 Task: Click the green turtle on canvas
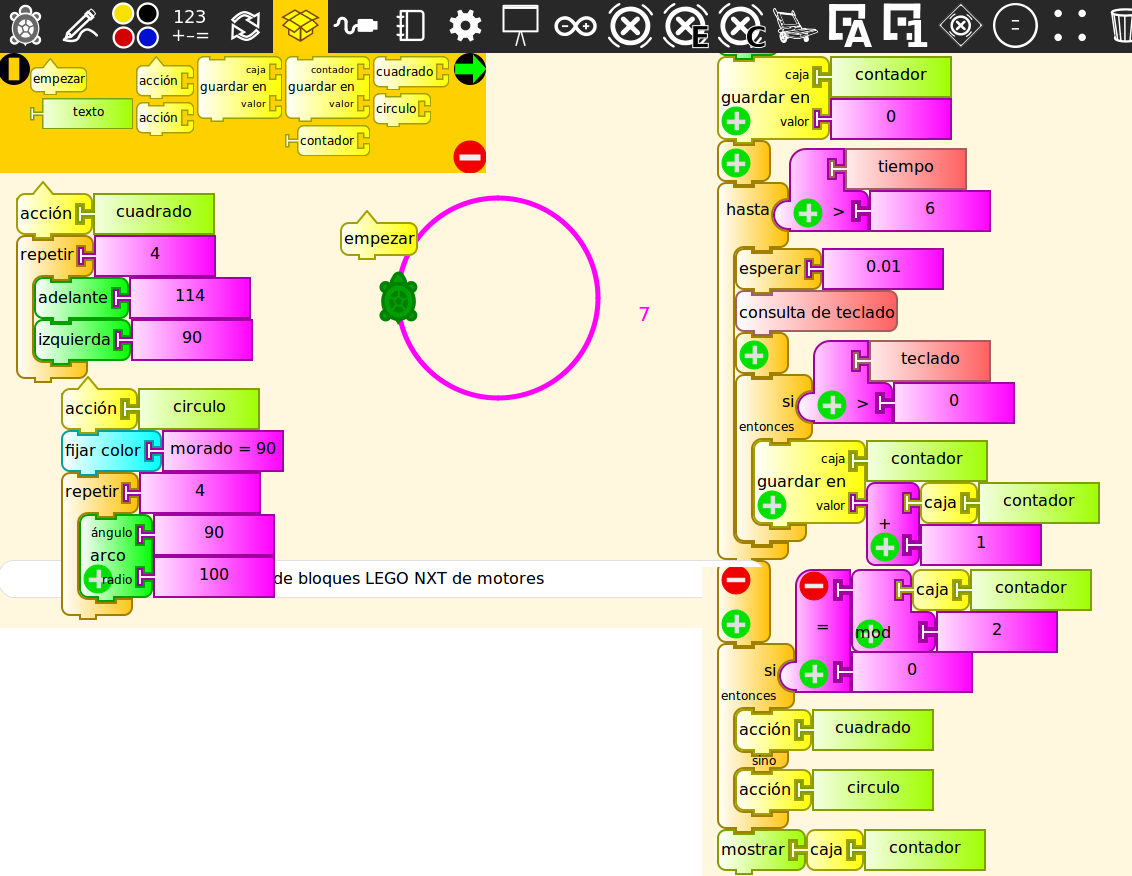(399, 298)
